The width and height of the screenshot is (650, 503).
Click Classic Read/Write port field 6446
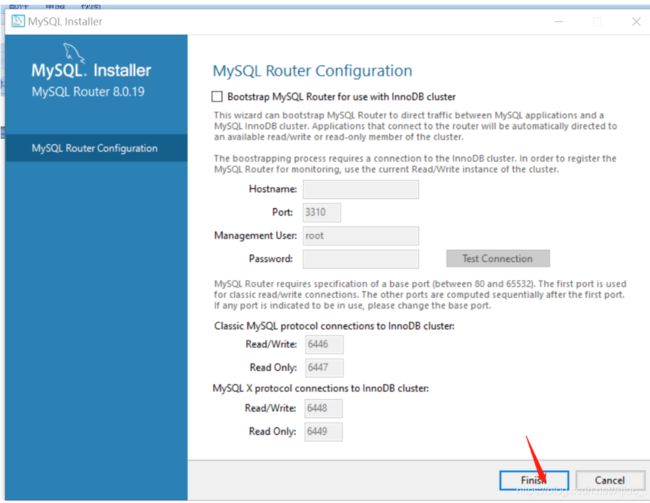(324, 344)
